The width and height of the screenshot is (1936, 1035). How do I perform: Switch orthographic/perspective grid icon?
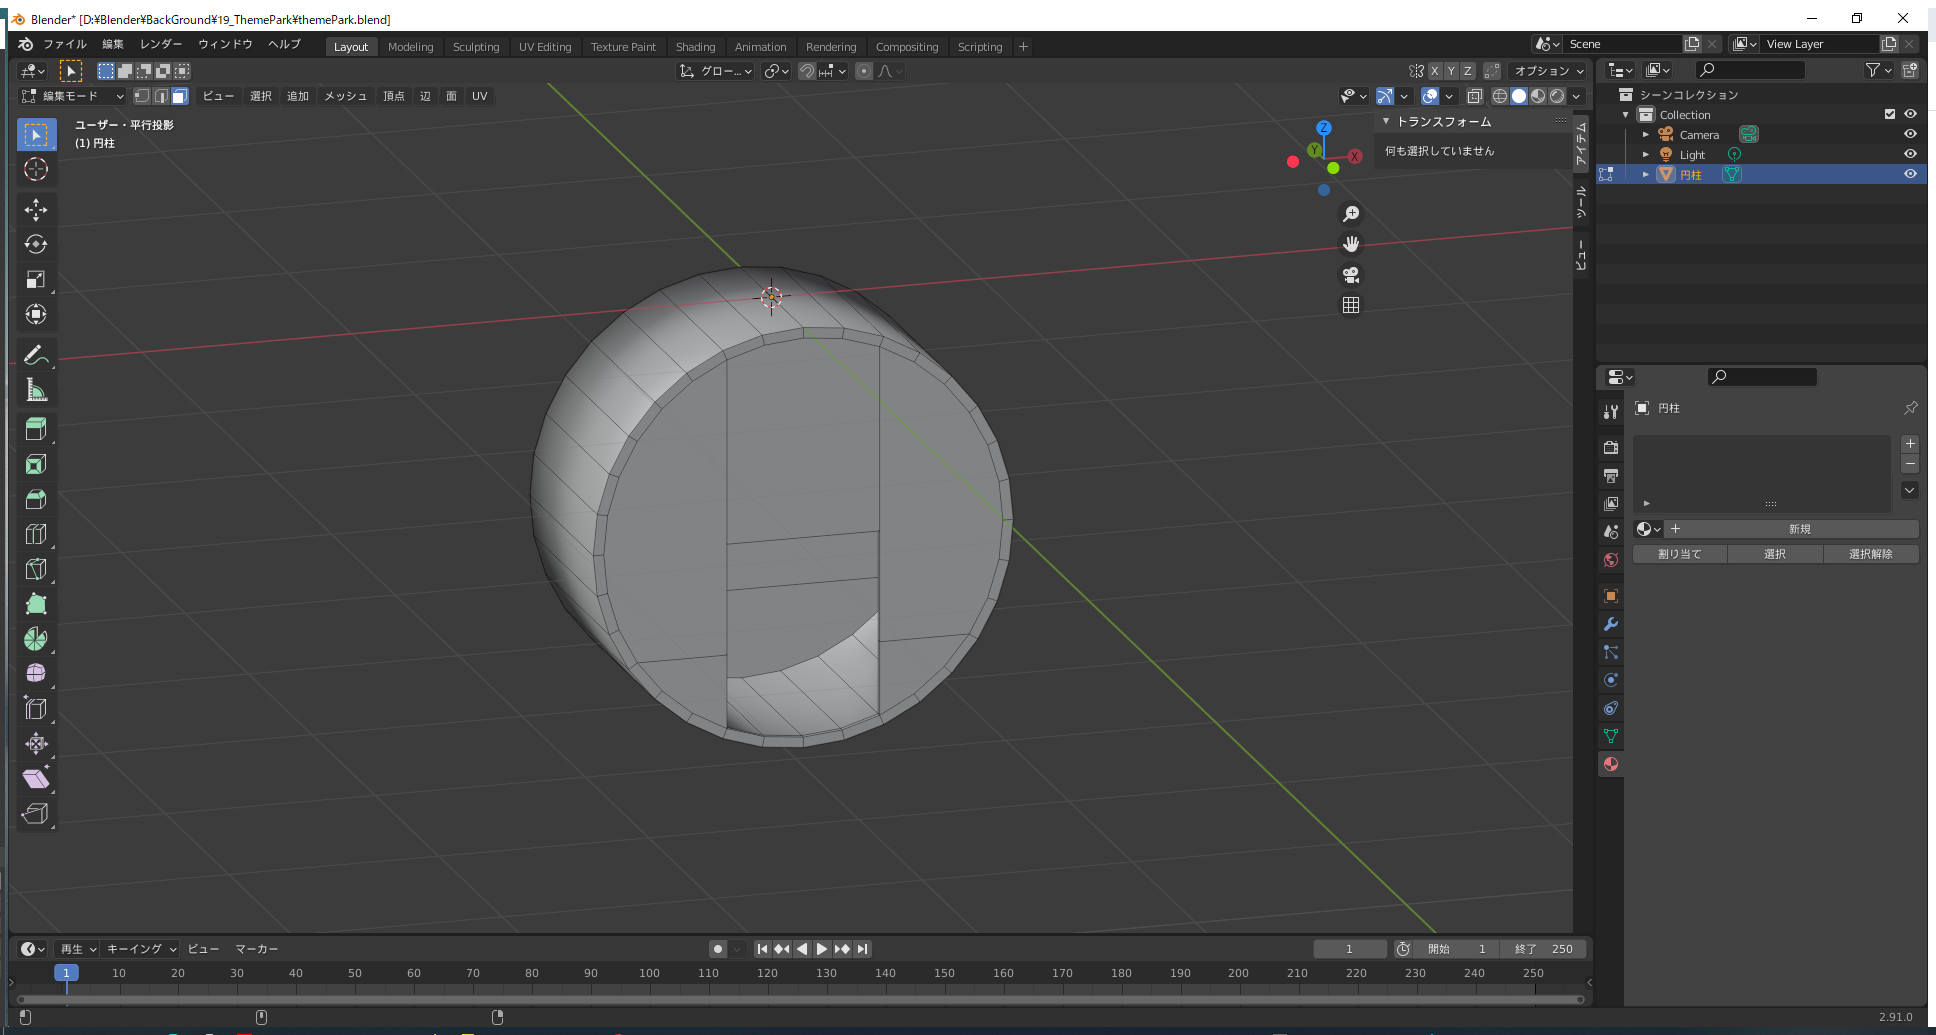click(1351, 305)
